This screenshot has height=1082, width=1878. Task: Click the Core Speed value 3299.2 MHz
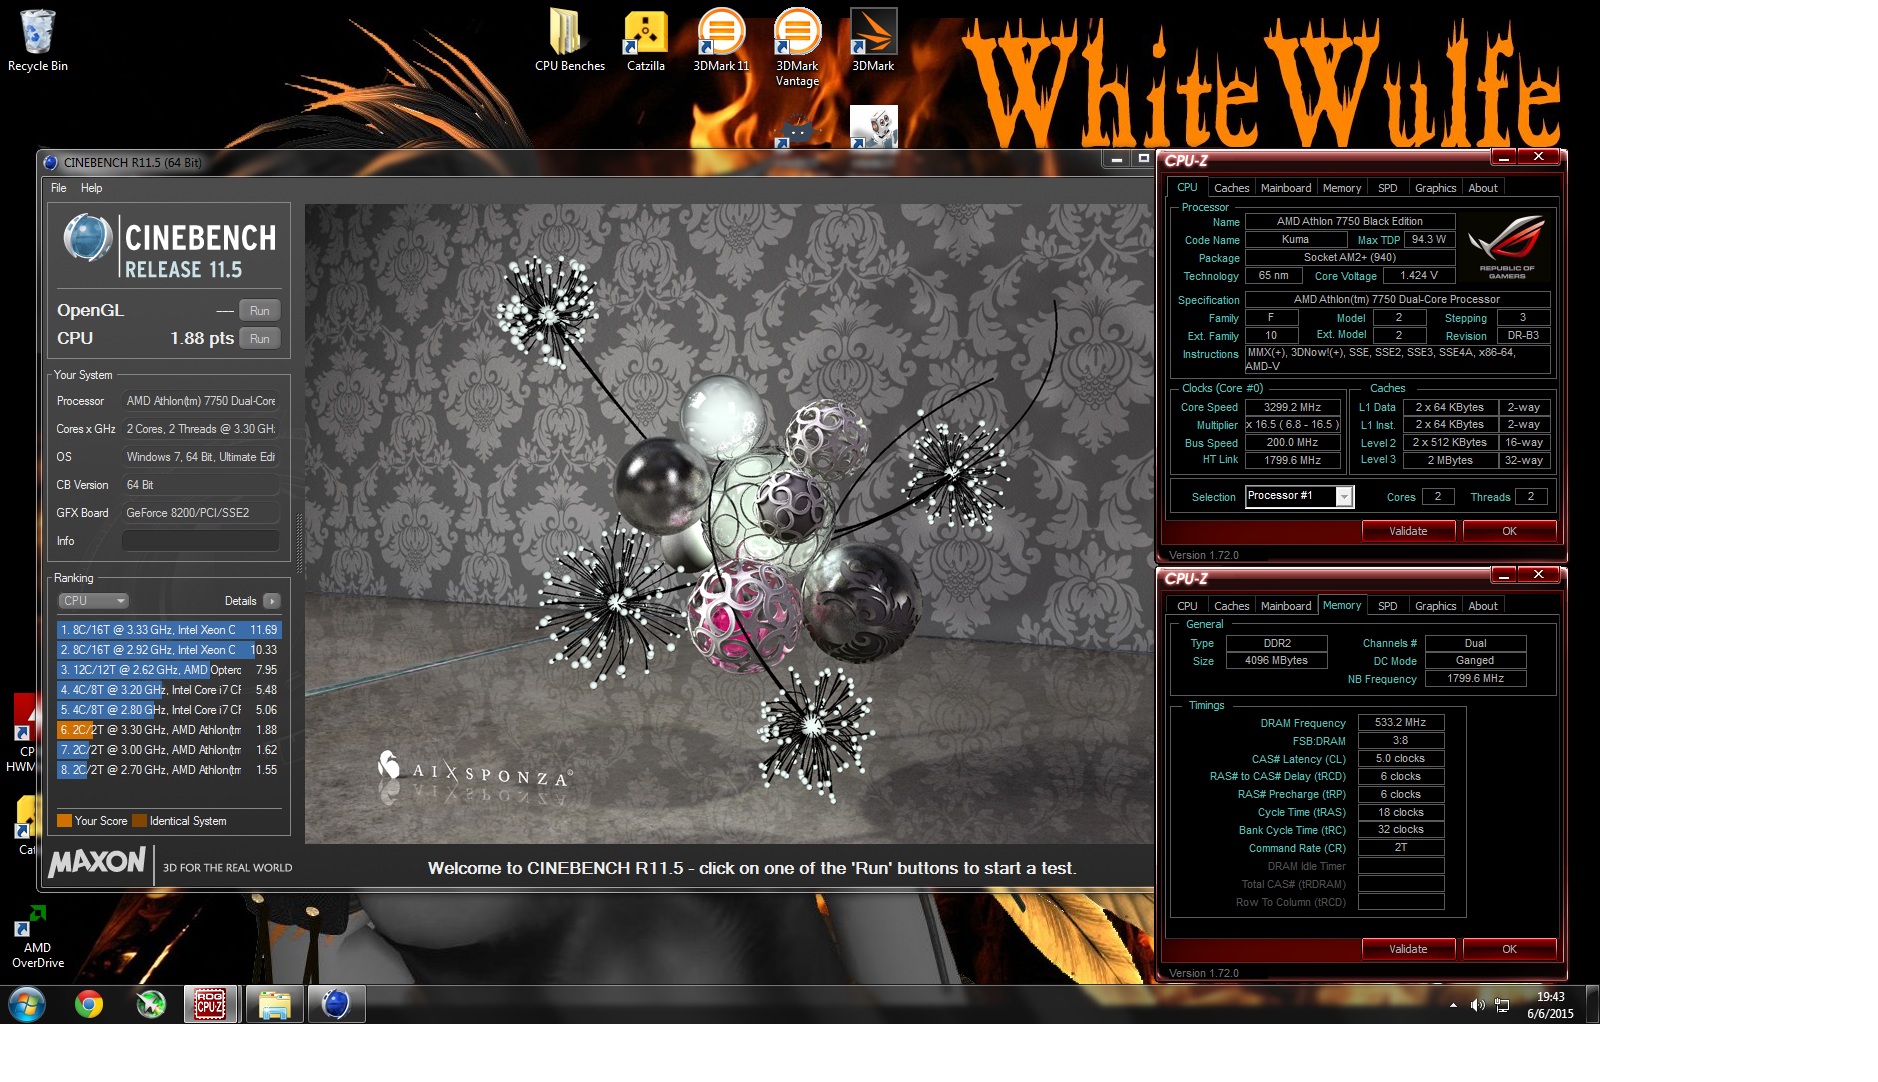pyautogui.click(x=1292, y=407)
